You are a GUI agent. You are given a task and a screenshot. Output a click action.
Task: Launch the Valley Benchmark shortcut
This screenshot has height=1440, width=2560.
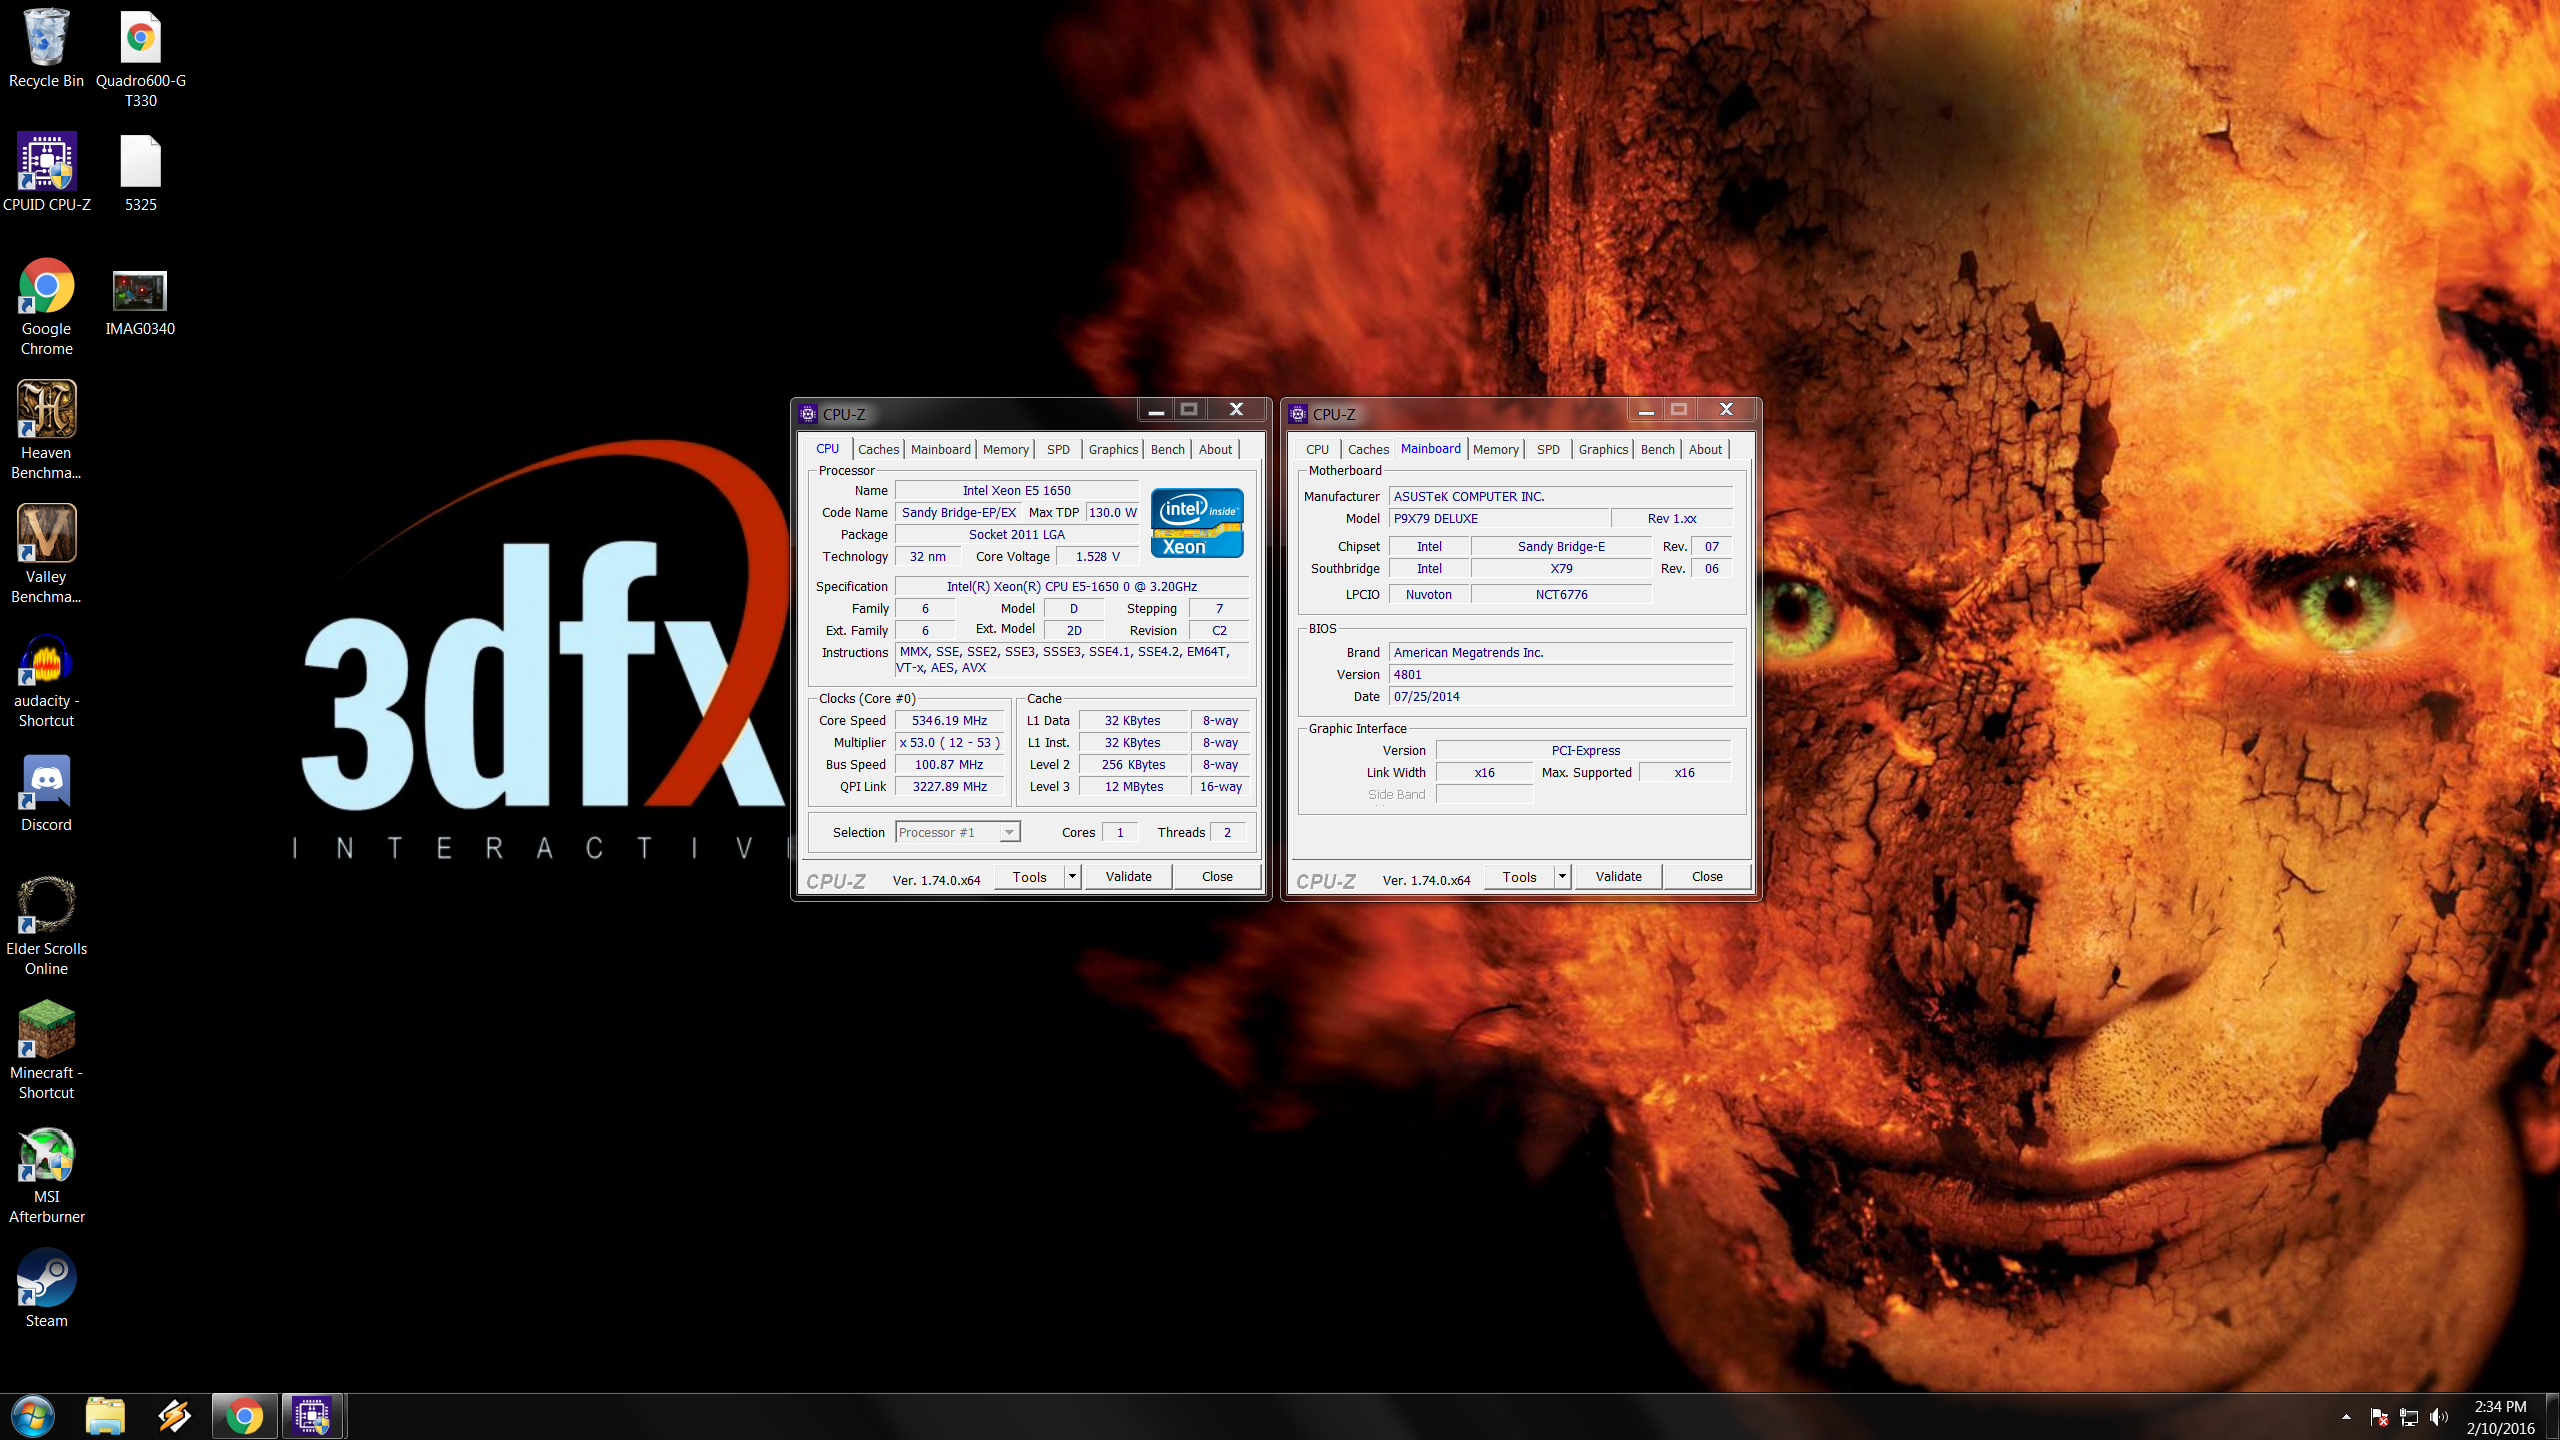pos(46,554)
